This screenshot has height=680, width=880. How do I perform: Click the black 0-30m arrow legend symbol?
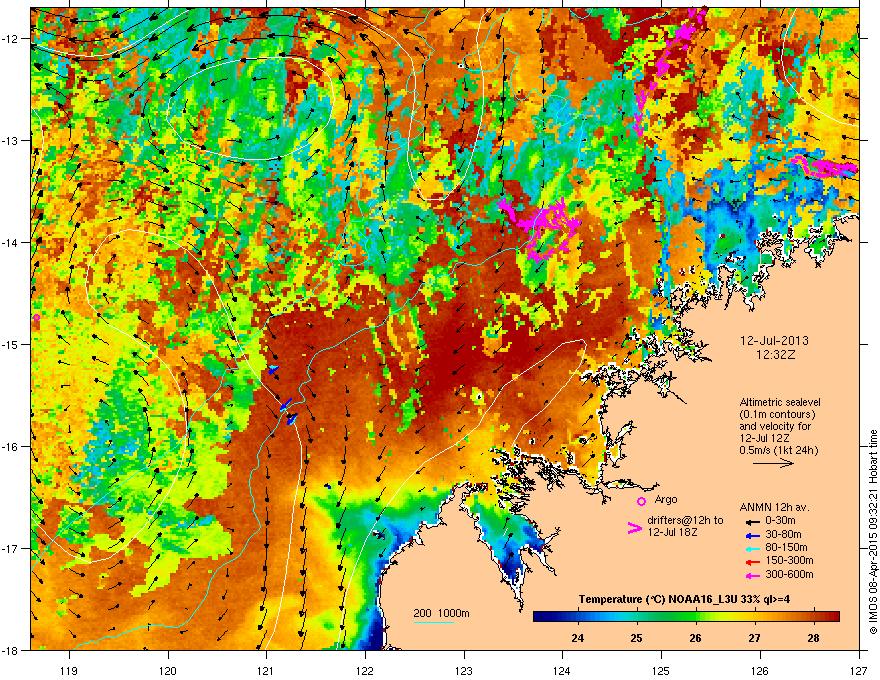click(x=751, y=521)
